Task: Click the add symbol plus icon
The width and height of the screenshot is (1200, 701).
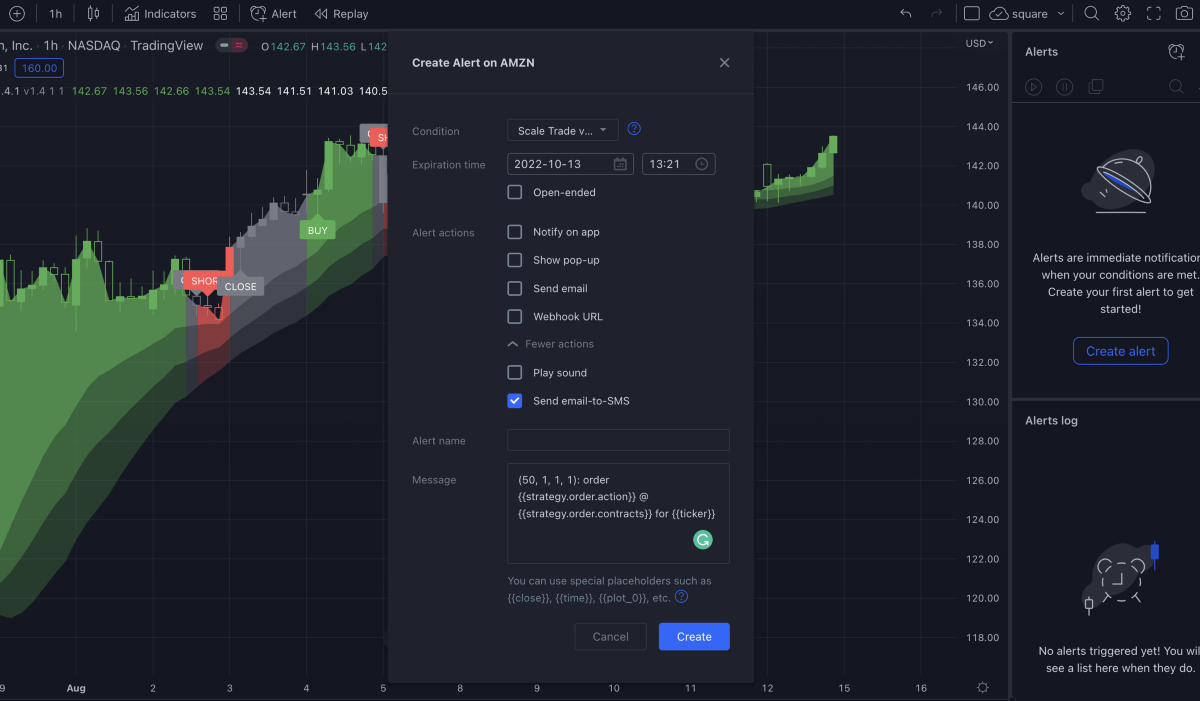Action: 16,14
